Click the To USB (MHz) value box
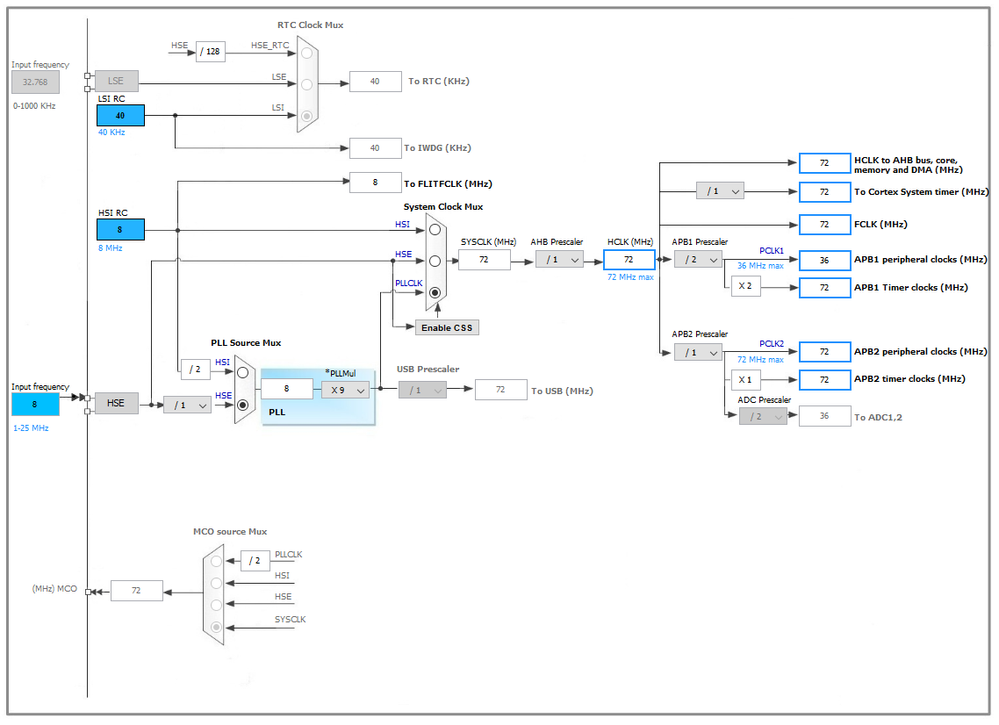999x725 pixels. tap(501, 389)
